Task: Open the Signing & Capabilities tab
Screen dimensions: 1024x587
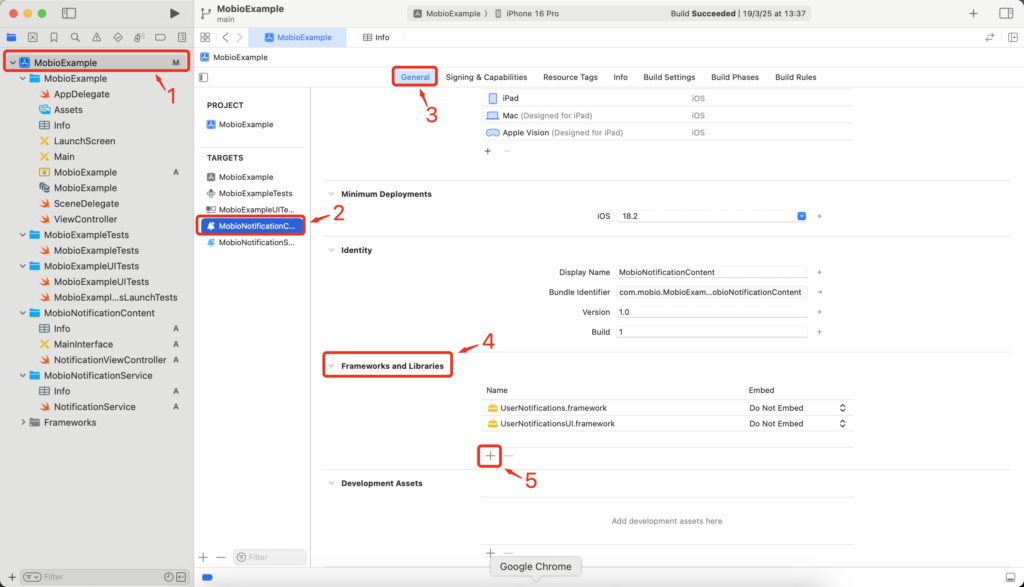Action: (486, 77)
